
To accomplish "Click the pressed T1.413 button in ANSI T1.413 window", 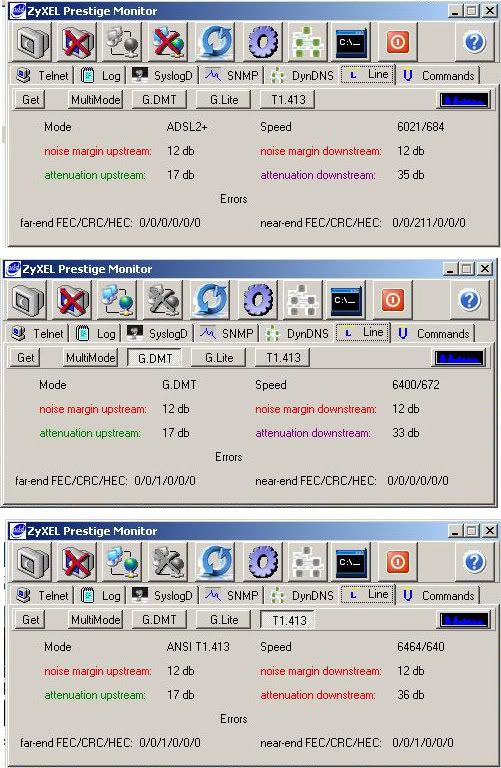I will 288,620.
